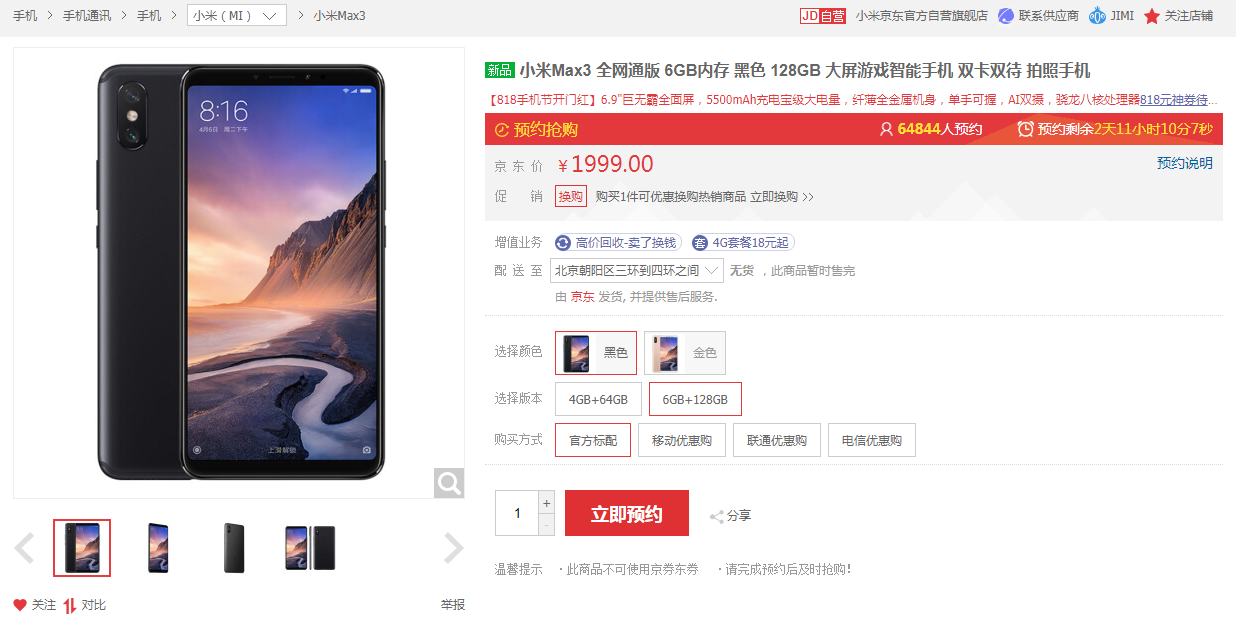Click the 分享 share icon
The width and height of the screenshot is (1236, 631).
coord(716,516)
